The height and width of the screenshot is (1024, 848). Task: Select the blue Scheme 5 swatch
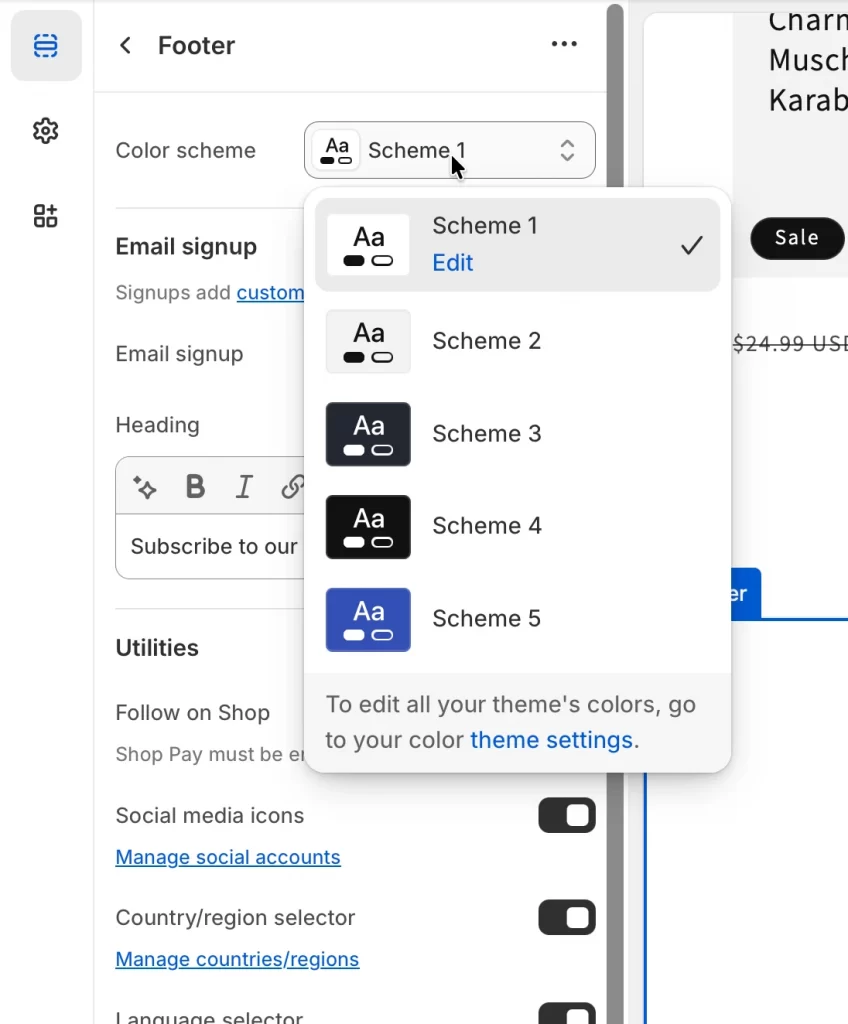point(368,620)
